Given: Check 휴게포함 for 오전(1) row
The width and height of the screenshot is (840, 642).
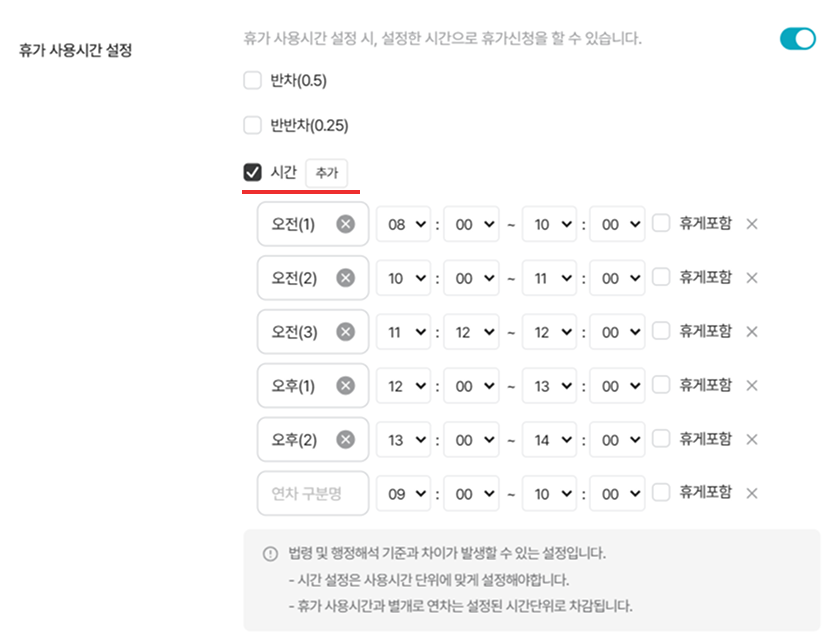Looking at the screenshot, I should click(661, 223).
